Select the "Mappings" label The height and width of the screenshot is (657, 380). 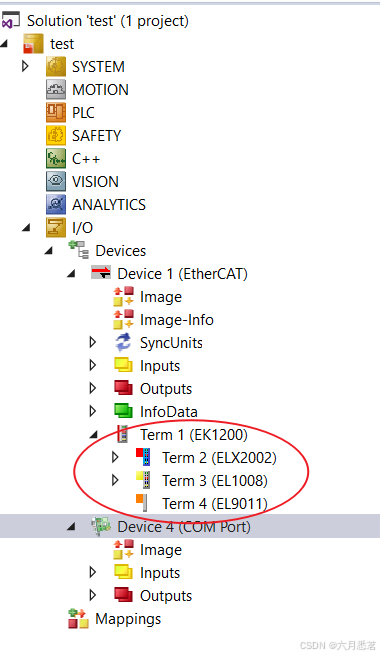tap(128, 619)
